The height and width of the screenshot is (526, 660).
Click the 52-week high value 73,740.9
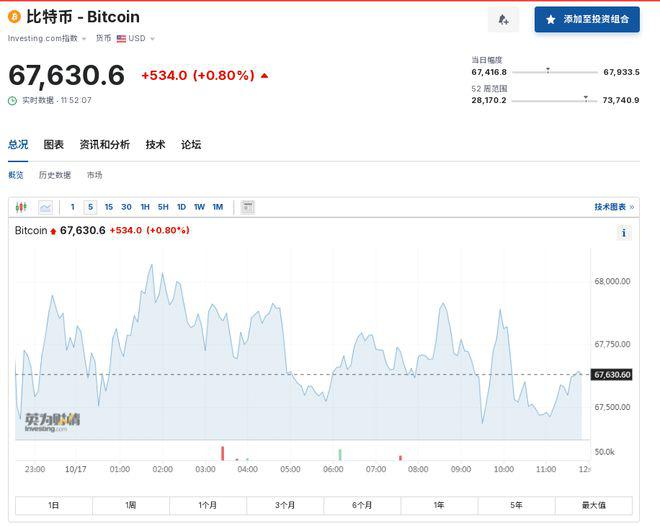pos(621,100)
